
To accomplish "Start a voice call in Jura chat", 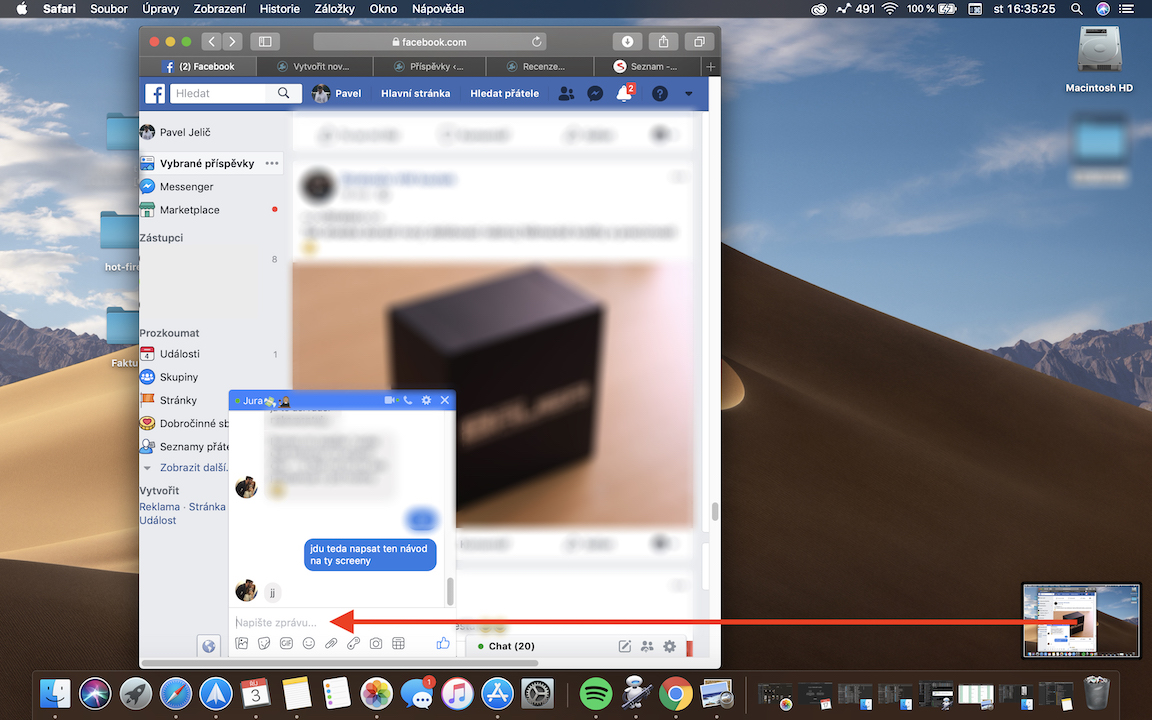I will [408, 400].
